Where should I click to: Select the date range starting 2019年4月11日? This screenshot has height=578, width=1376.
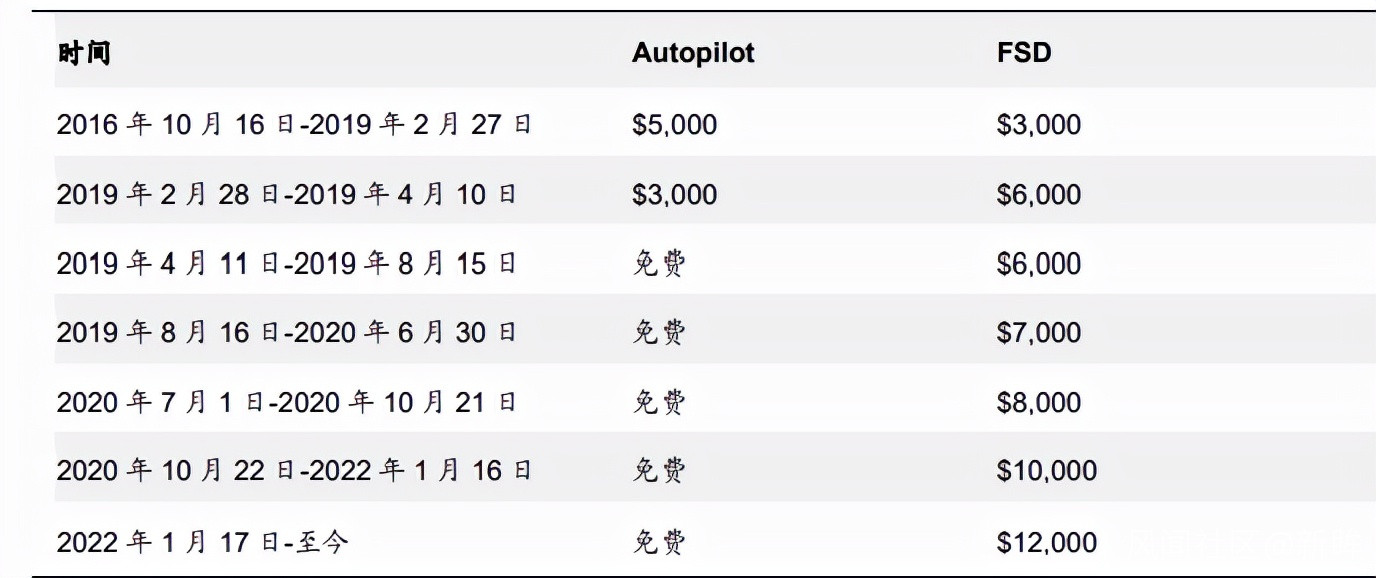[286, 264]
